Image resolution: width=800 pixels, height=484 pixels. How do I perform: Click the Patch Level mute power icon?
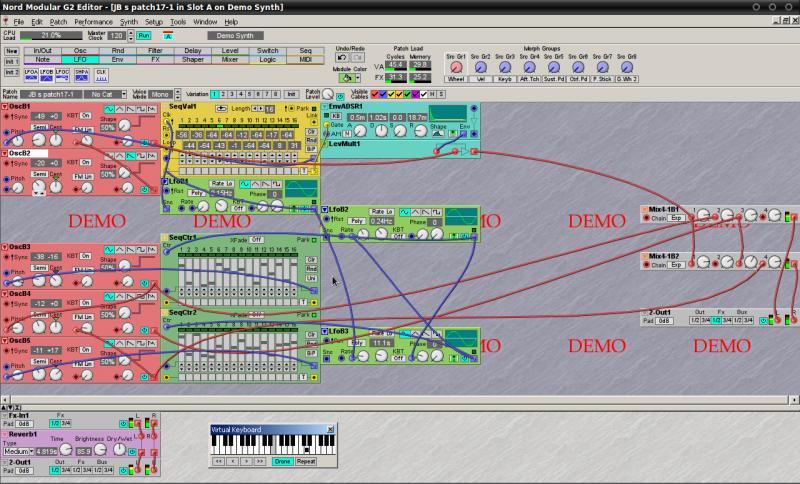(x=340, y=96)
